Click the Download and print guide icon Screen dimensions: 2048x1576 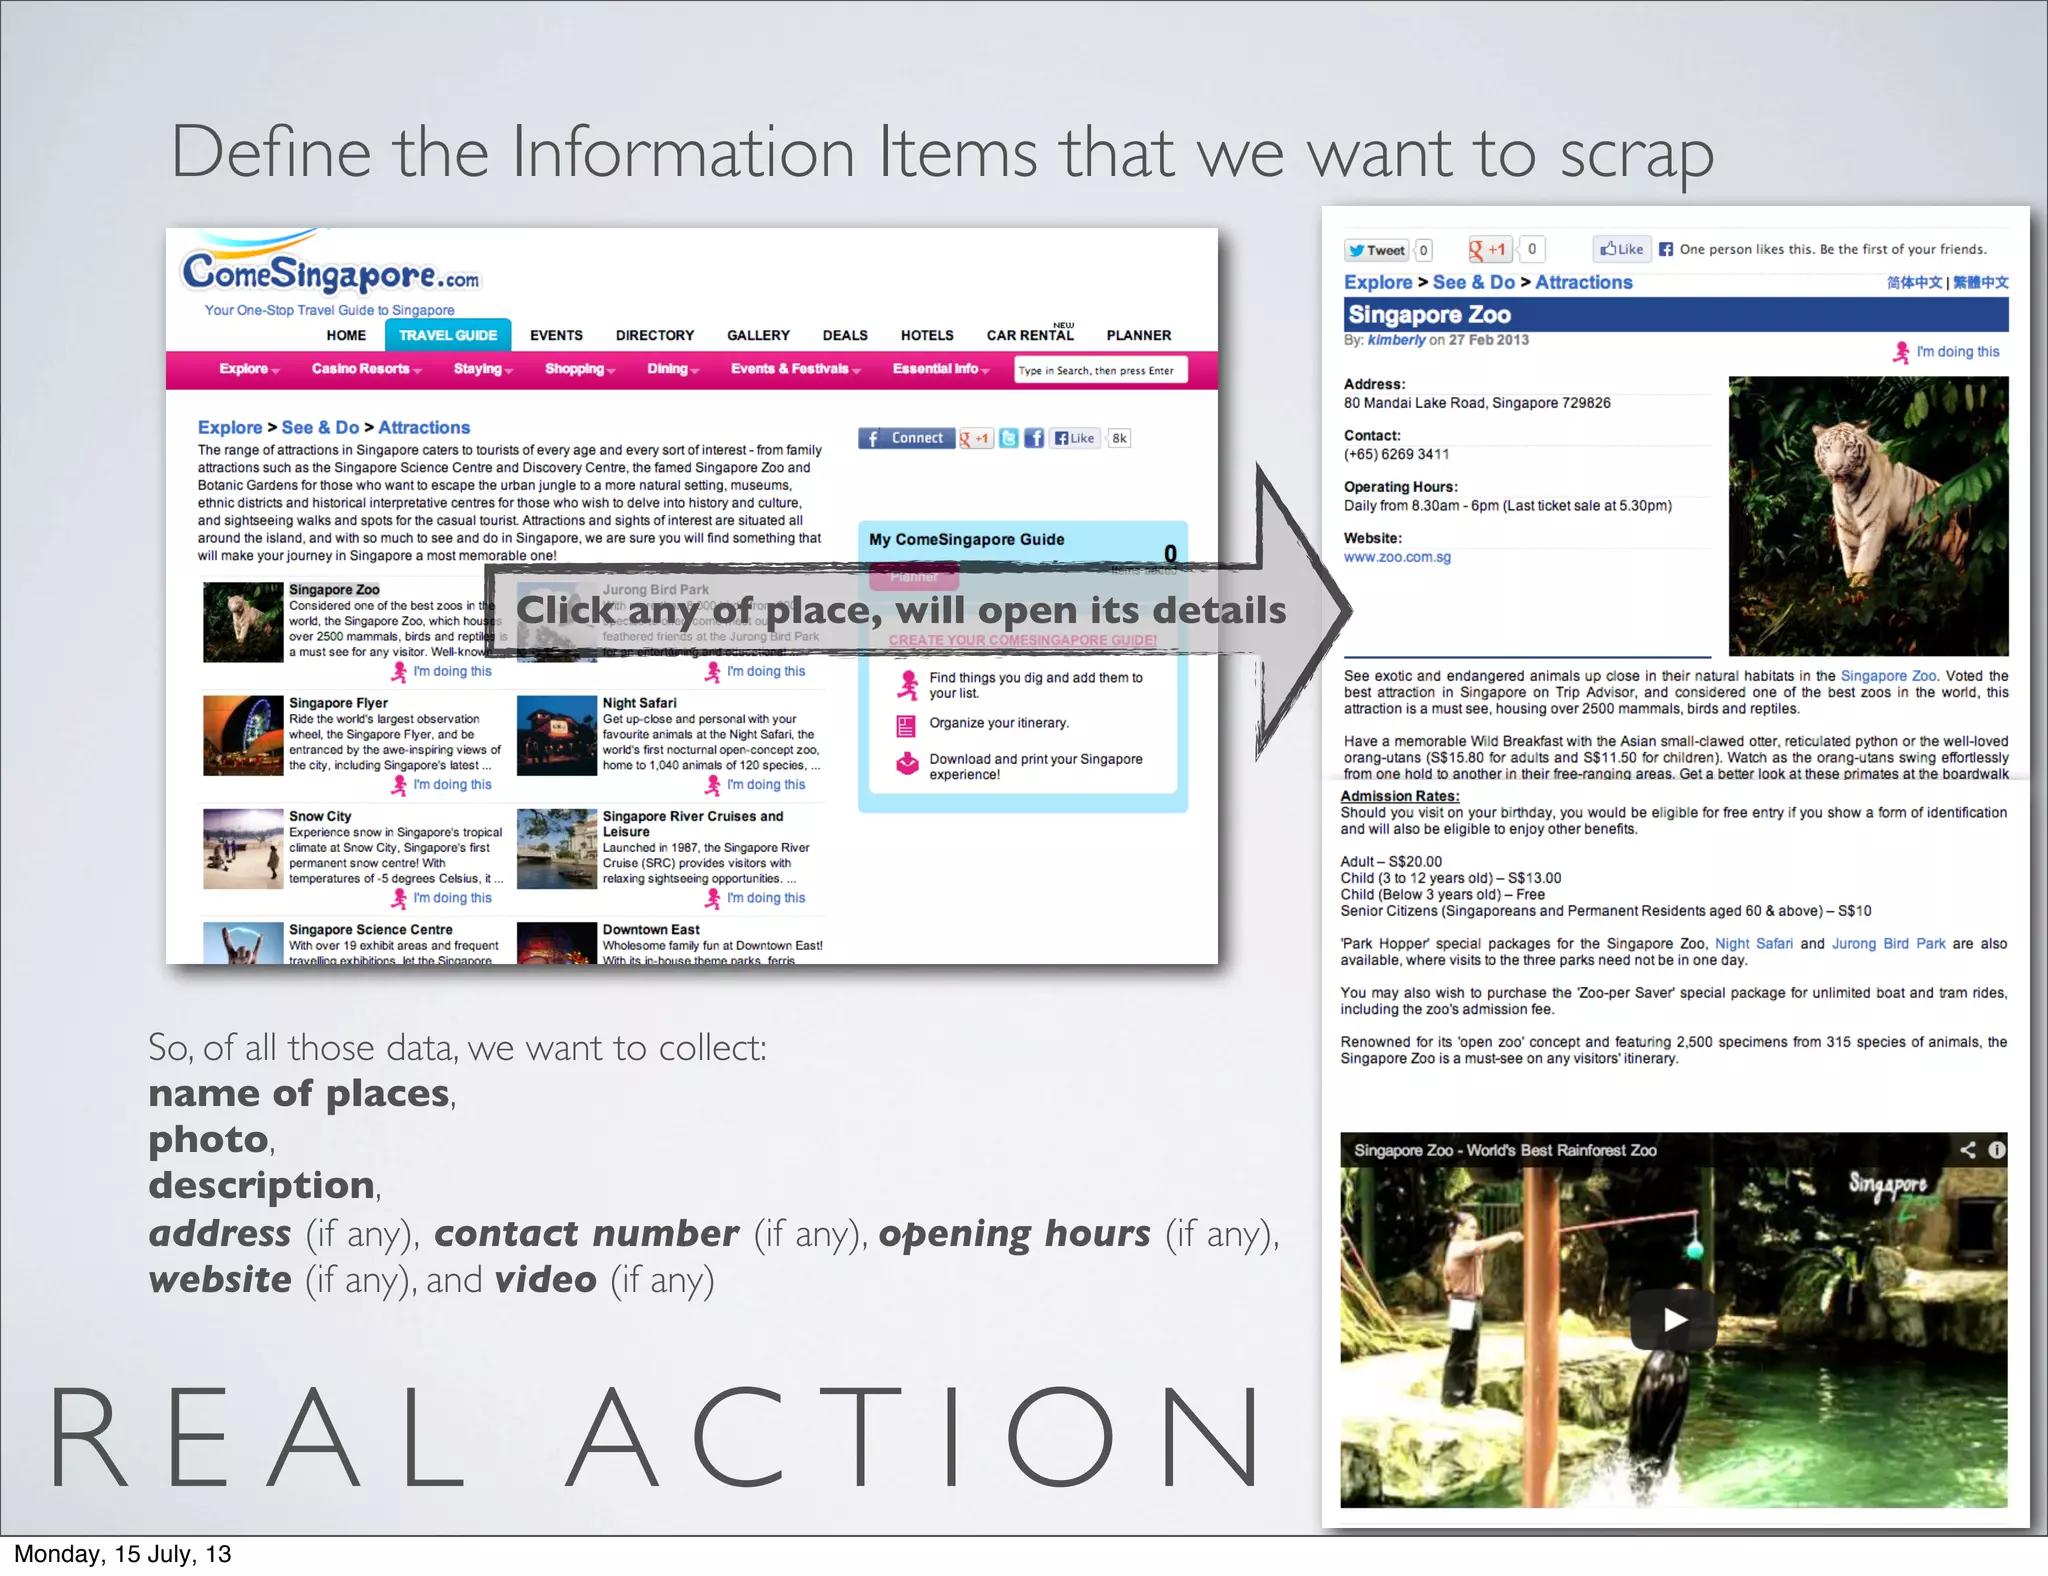click(x=907, y=763)
